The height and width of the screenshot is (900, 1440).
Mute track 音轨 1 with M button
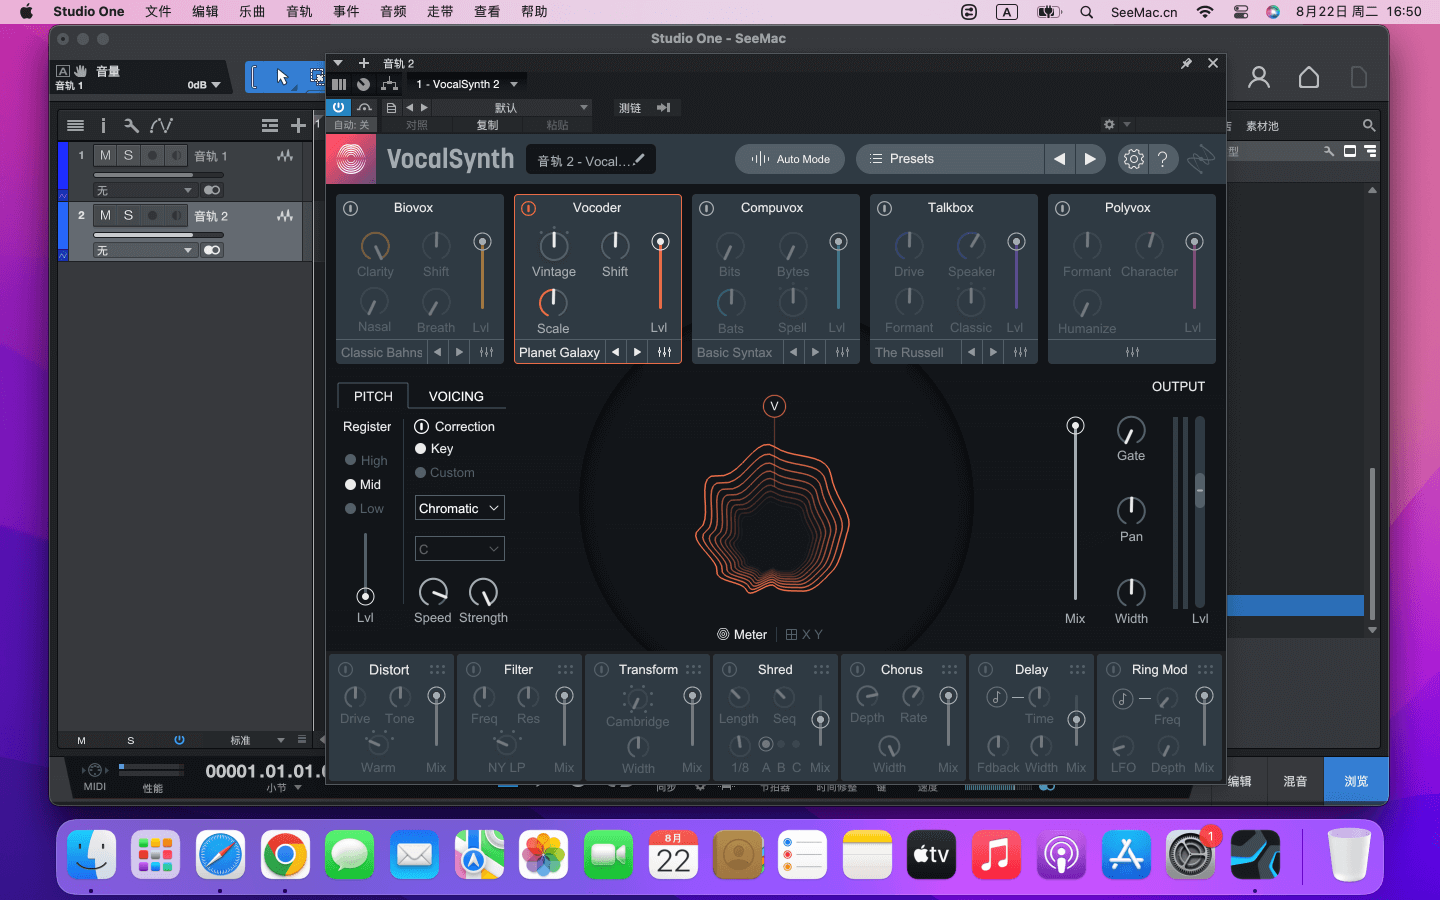tap(105, 156)
